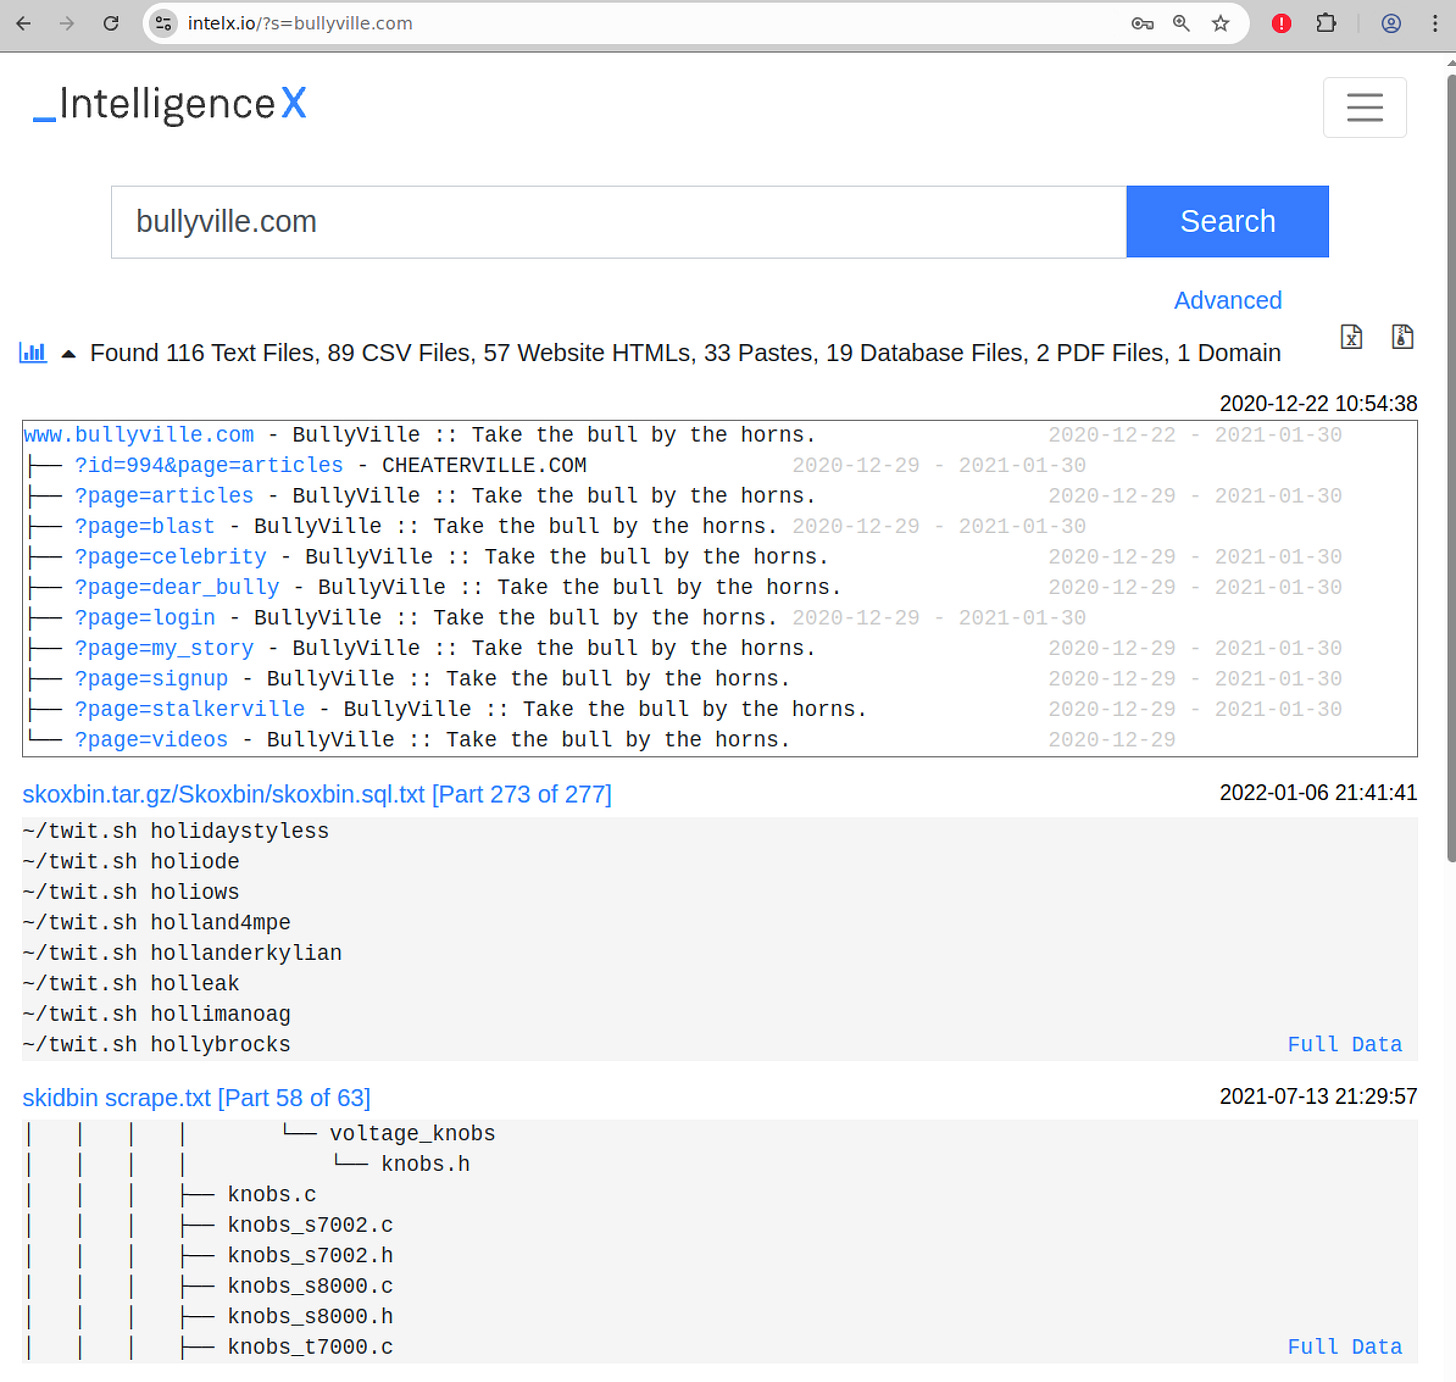Click the Intelligence X logo
1456x1382 pixels.
[x=170, y=104]
